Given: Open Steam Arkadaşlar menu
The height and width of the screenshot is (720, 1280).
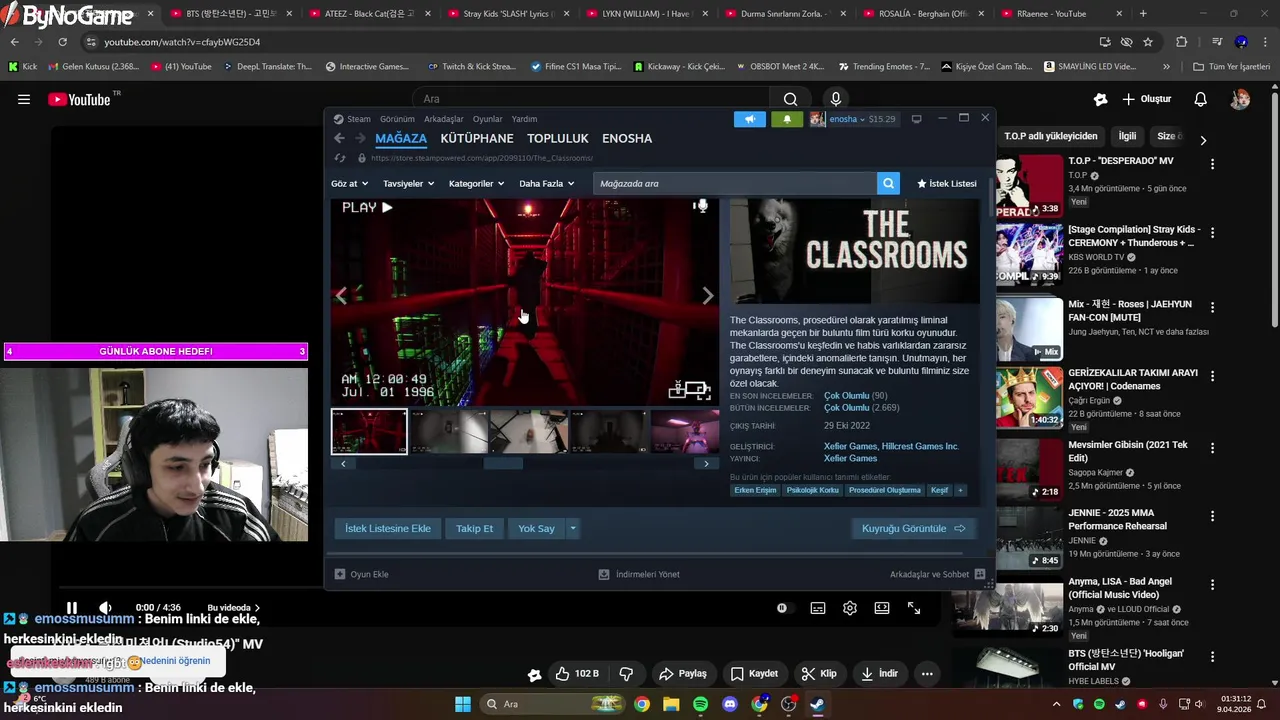Looking at the screenshot, I should (444, 119).
